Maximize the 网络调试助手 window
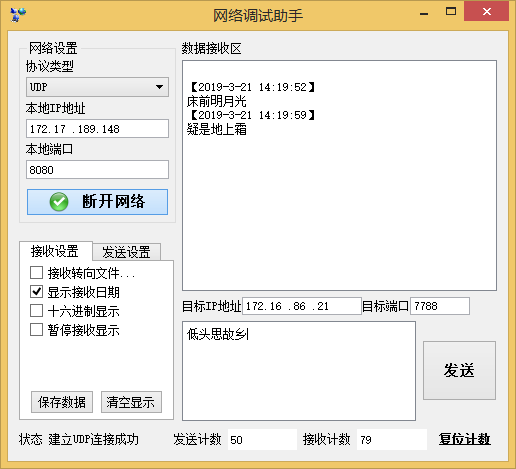 (451, 12)
